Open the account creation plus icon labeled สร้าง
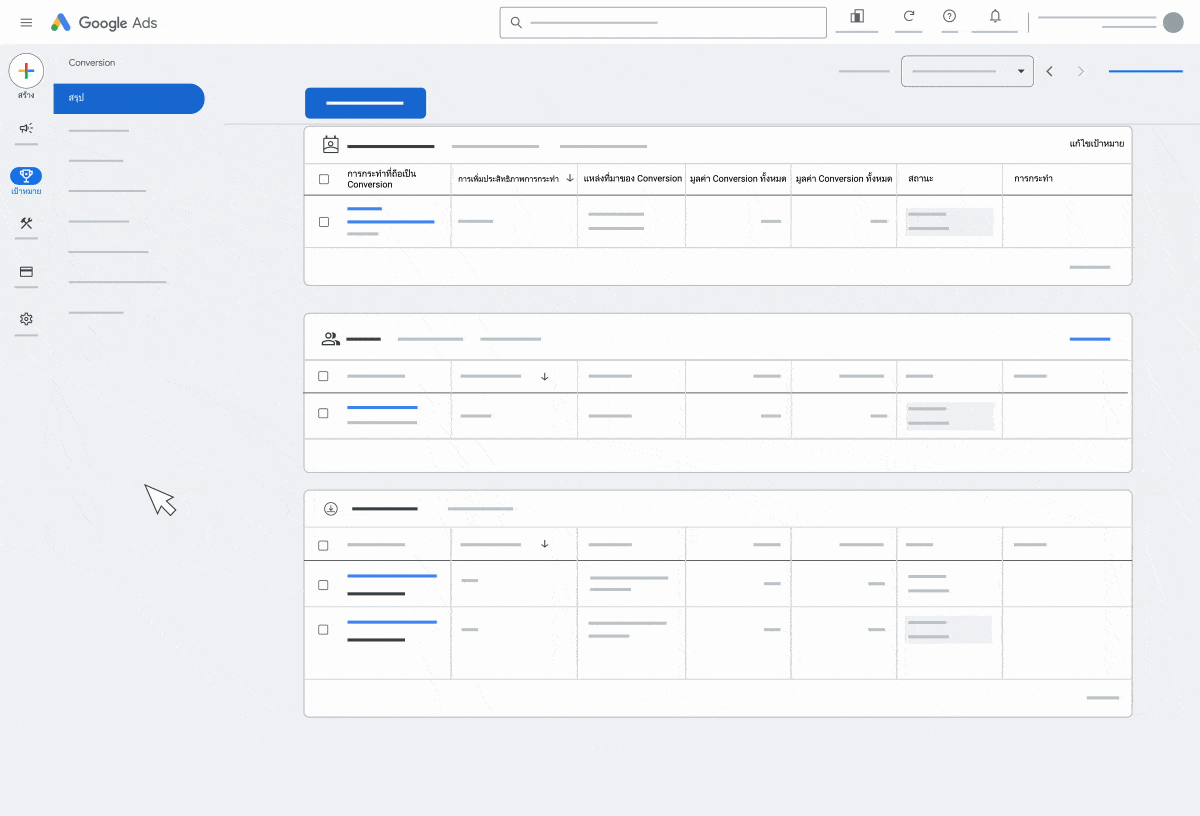Image resolution: width=1200 pixels, height=816 pixels. pos(25,71)
